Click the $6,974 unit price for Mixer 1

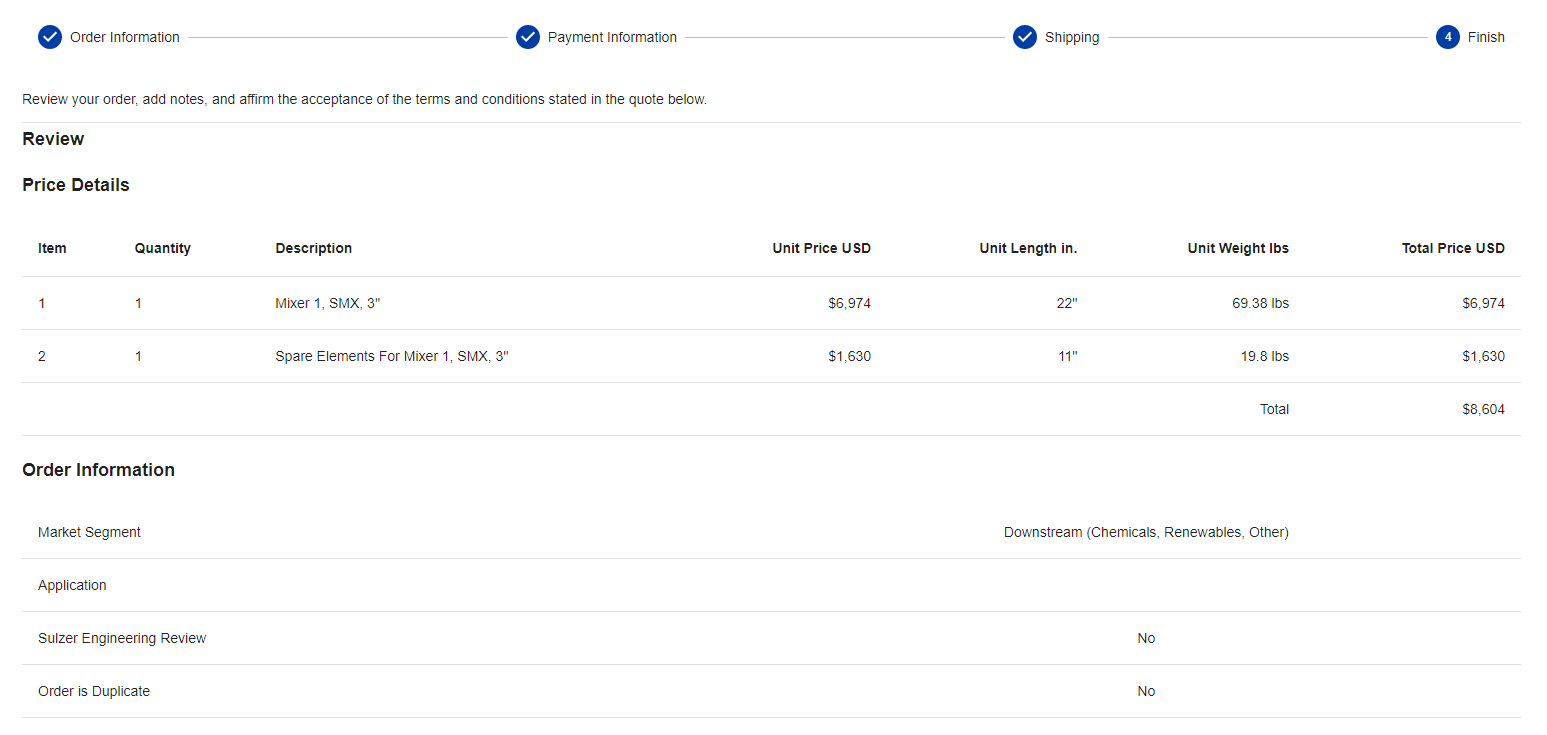tap(849, 303)
